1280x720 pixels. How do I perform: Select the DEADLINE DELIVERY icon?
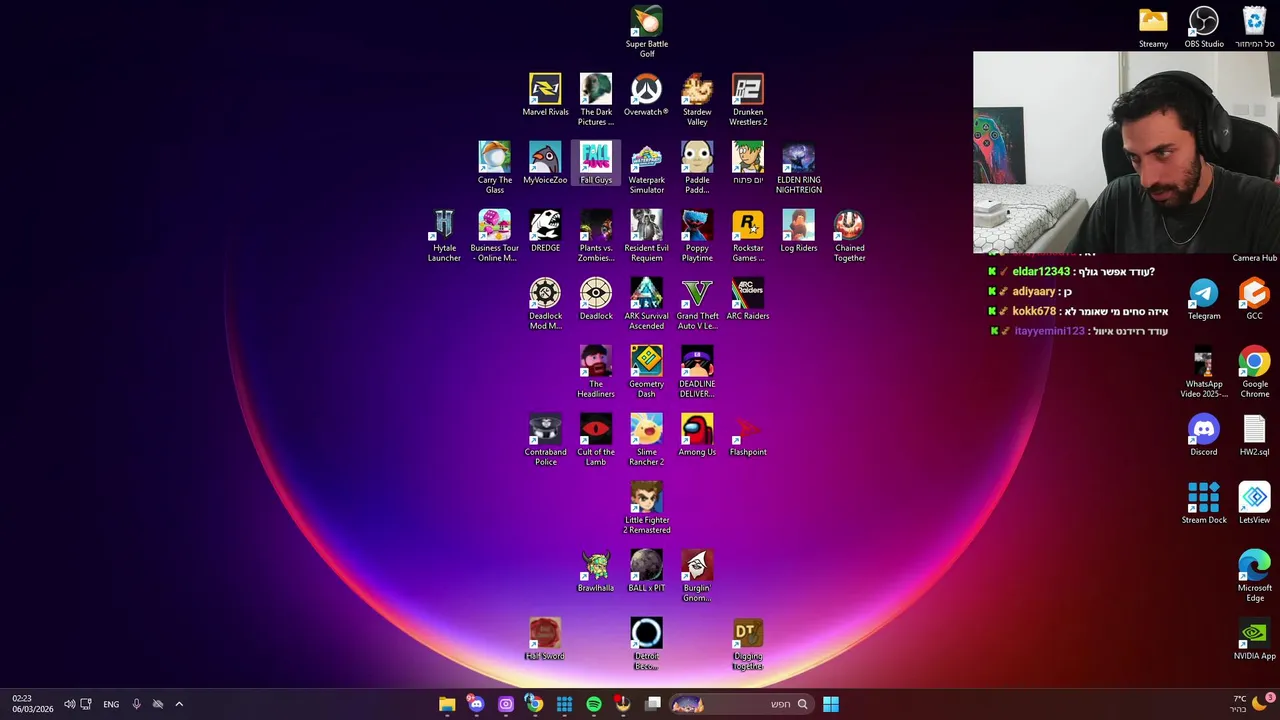click(x=697, y=371)
